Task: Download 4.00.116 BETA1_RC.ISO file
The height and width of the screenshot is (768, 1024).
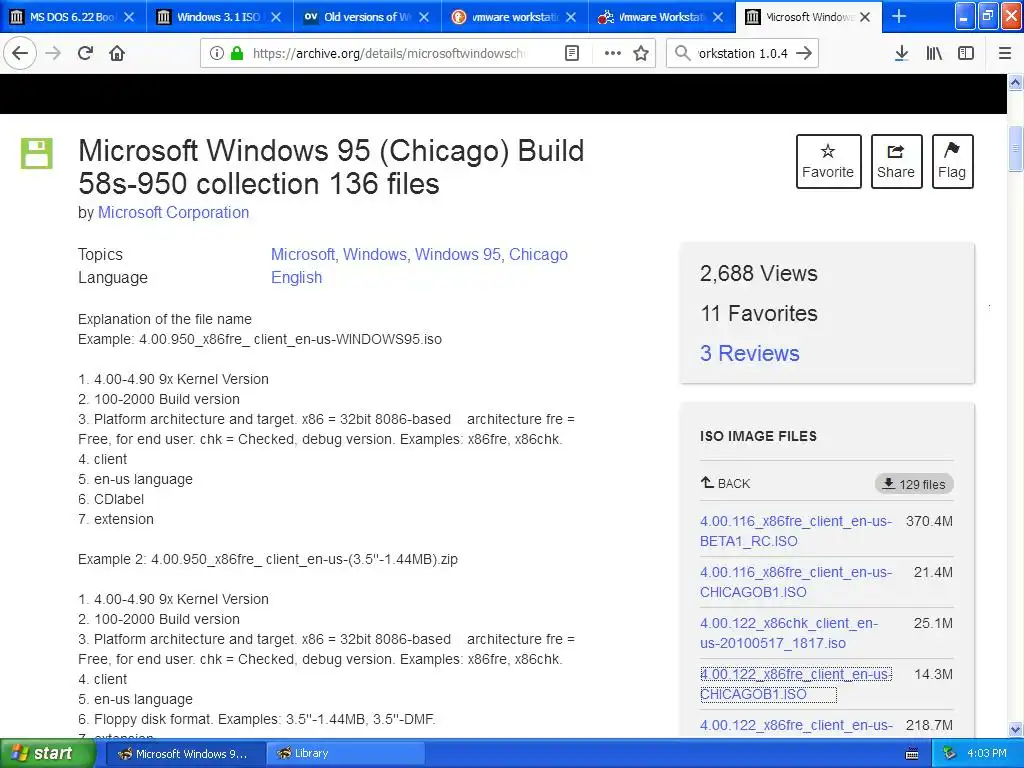Action: [795, 531]
